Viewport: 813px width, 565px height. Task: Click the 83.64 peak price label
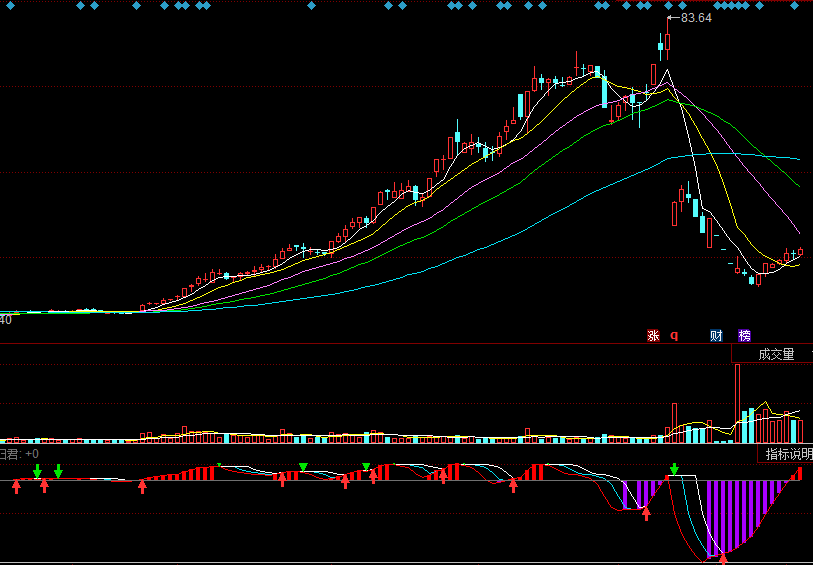[x=696, y=18]
